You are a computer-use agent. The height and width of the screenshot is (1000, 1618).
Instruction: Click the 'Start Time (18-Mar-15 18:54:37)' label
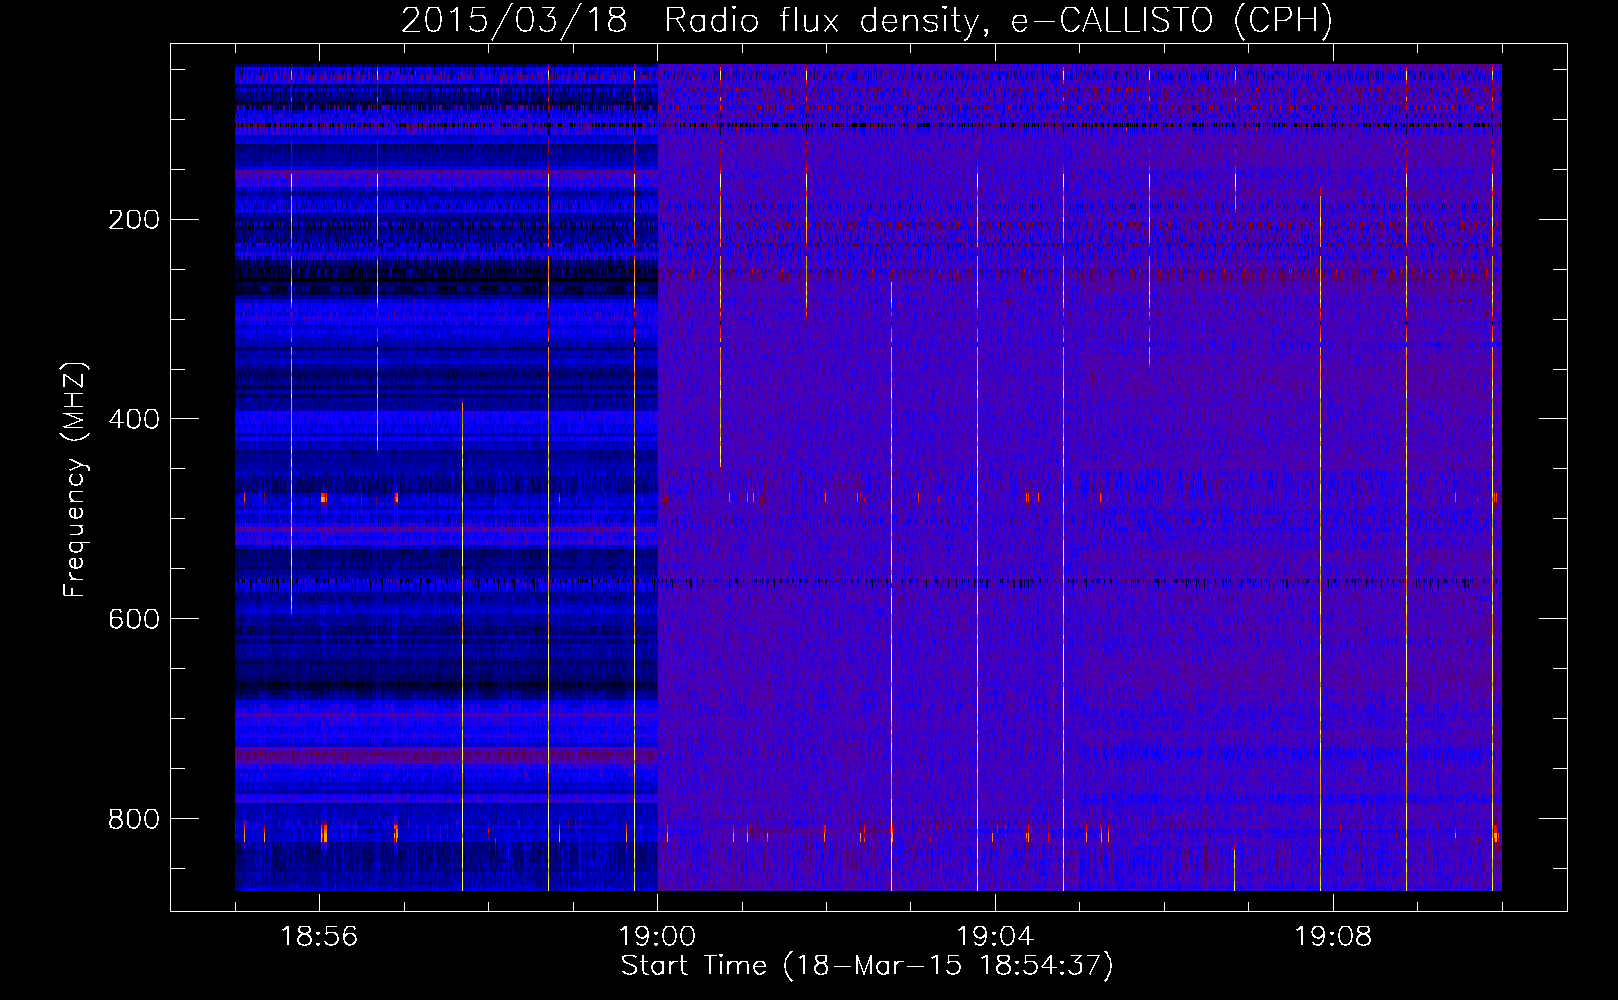click(867, 966)
